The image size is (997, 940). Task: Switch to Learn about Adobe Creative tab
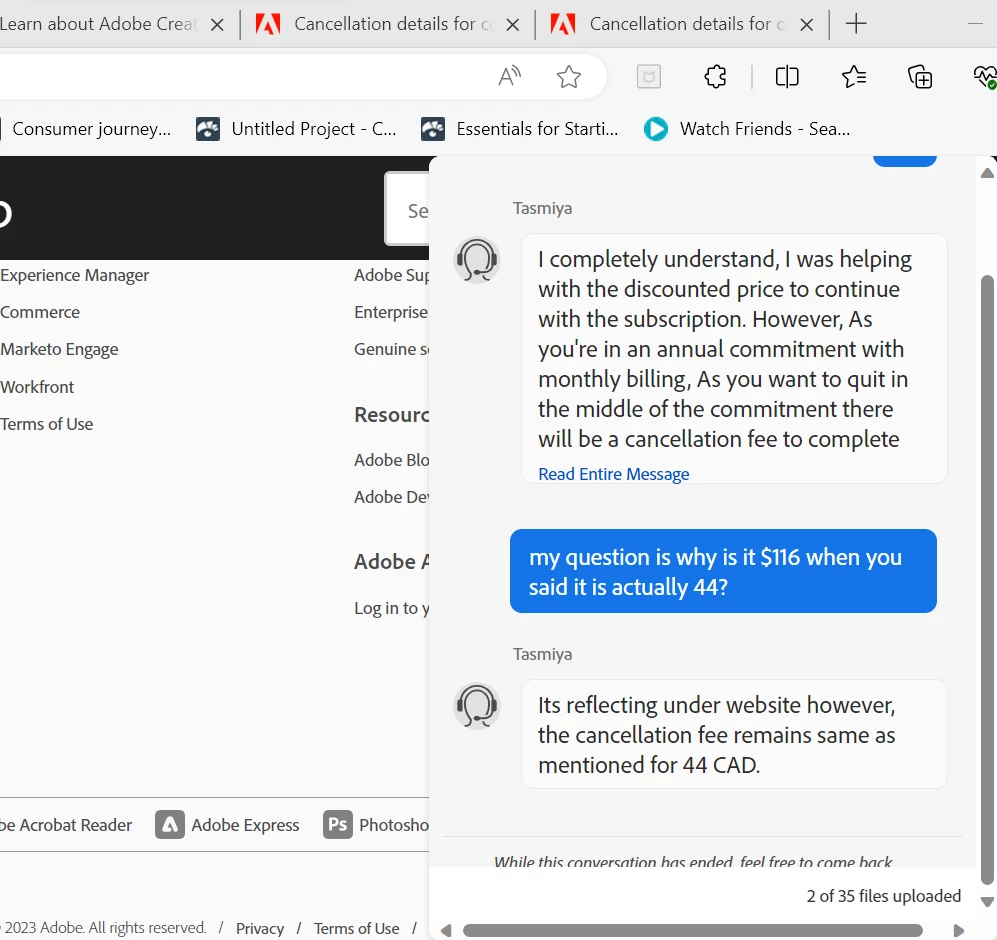[99, 24]
